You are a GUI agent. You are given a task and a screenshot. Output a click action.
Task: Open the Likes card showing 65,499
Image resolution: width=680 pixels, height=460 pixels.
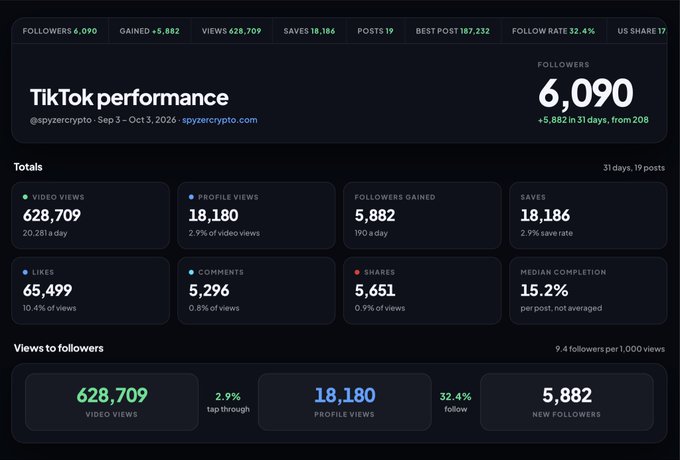pos(91,291)
